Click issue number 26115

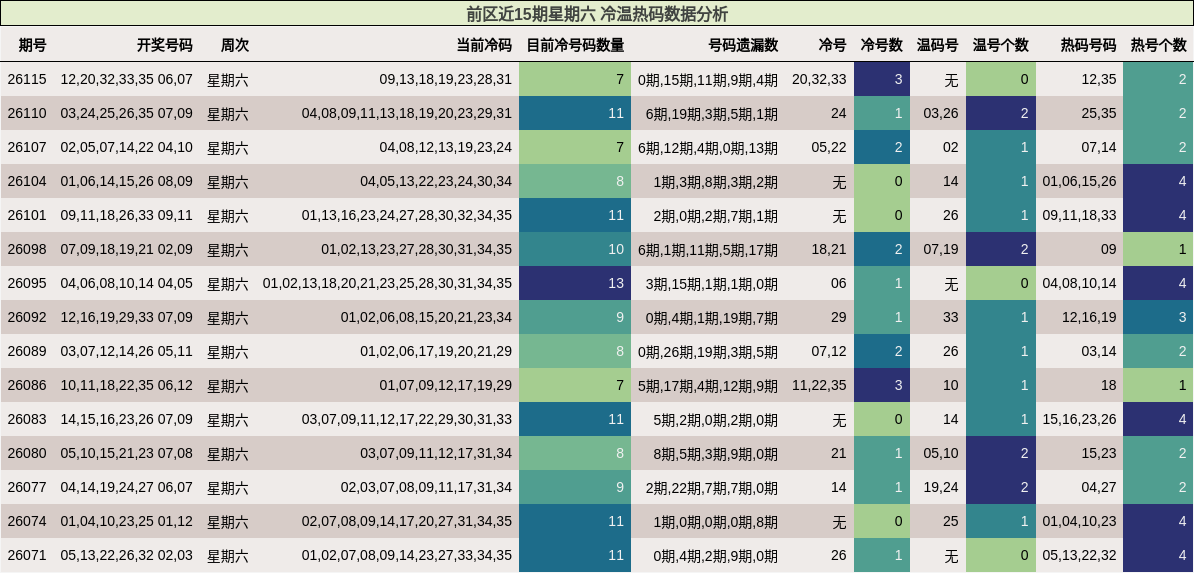point(27,79)
